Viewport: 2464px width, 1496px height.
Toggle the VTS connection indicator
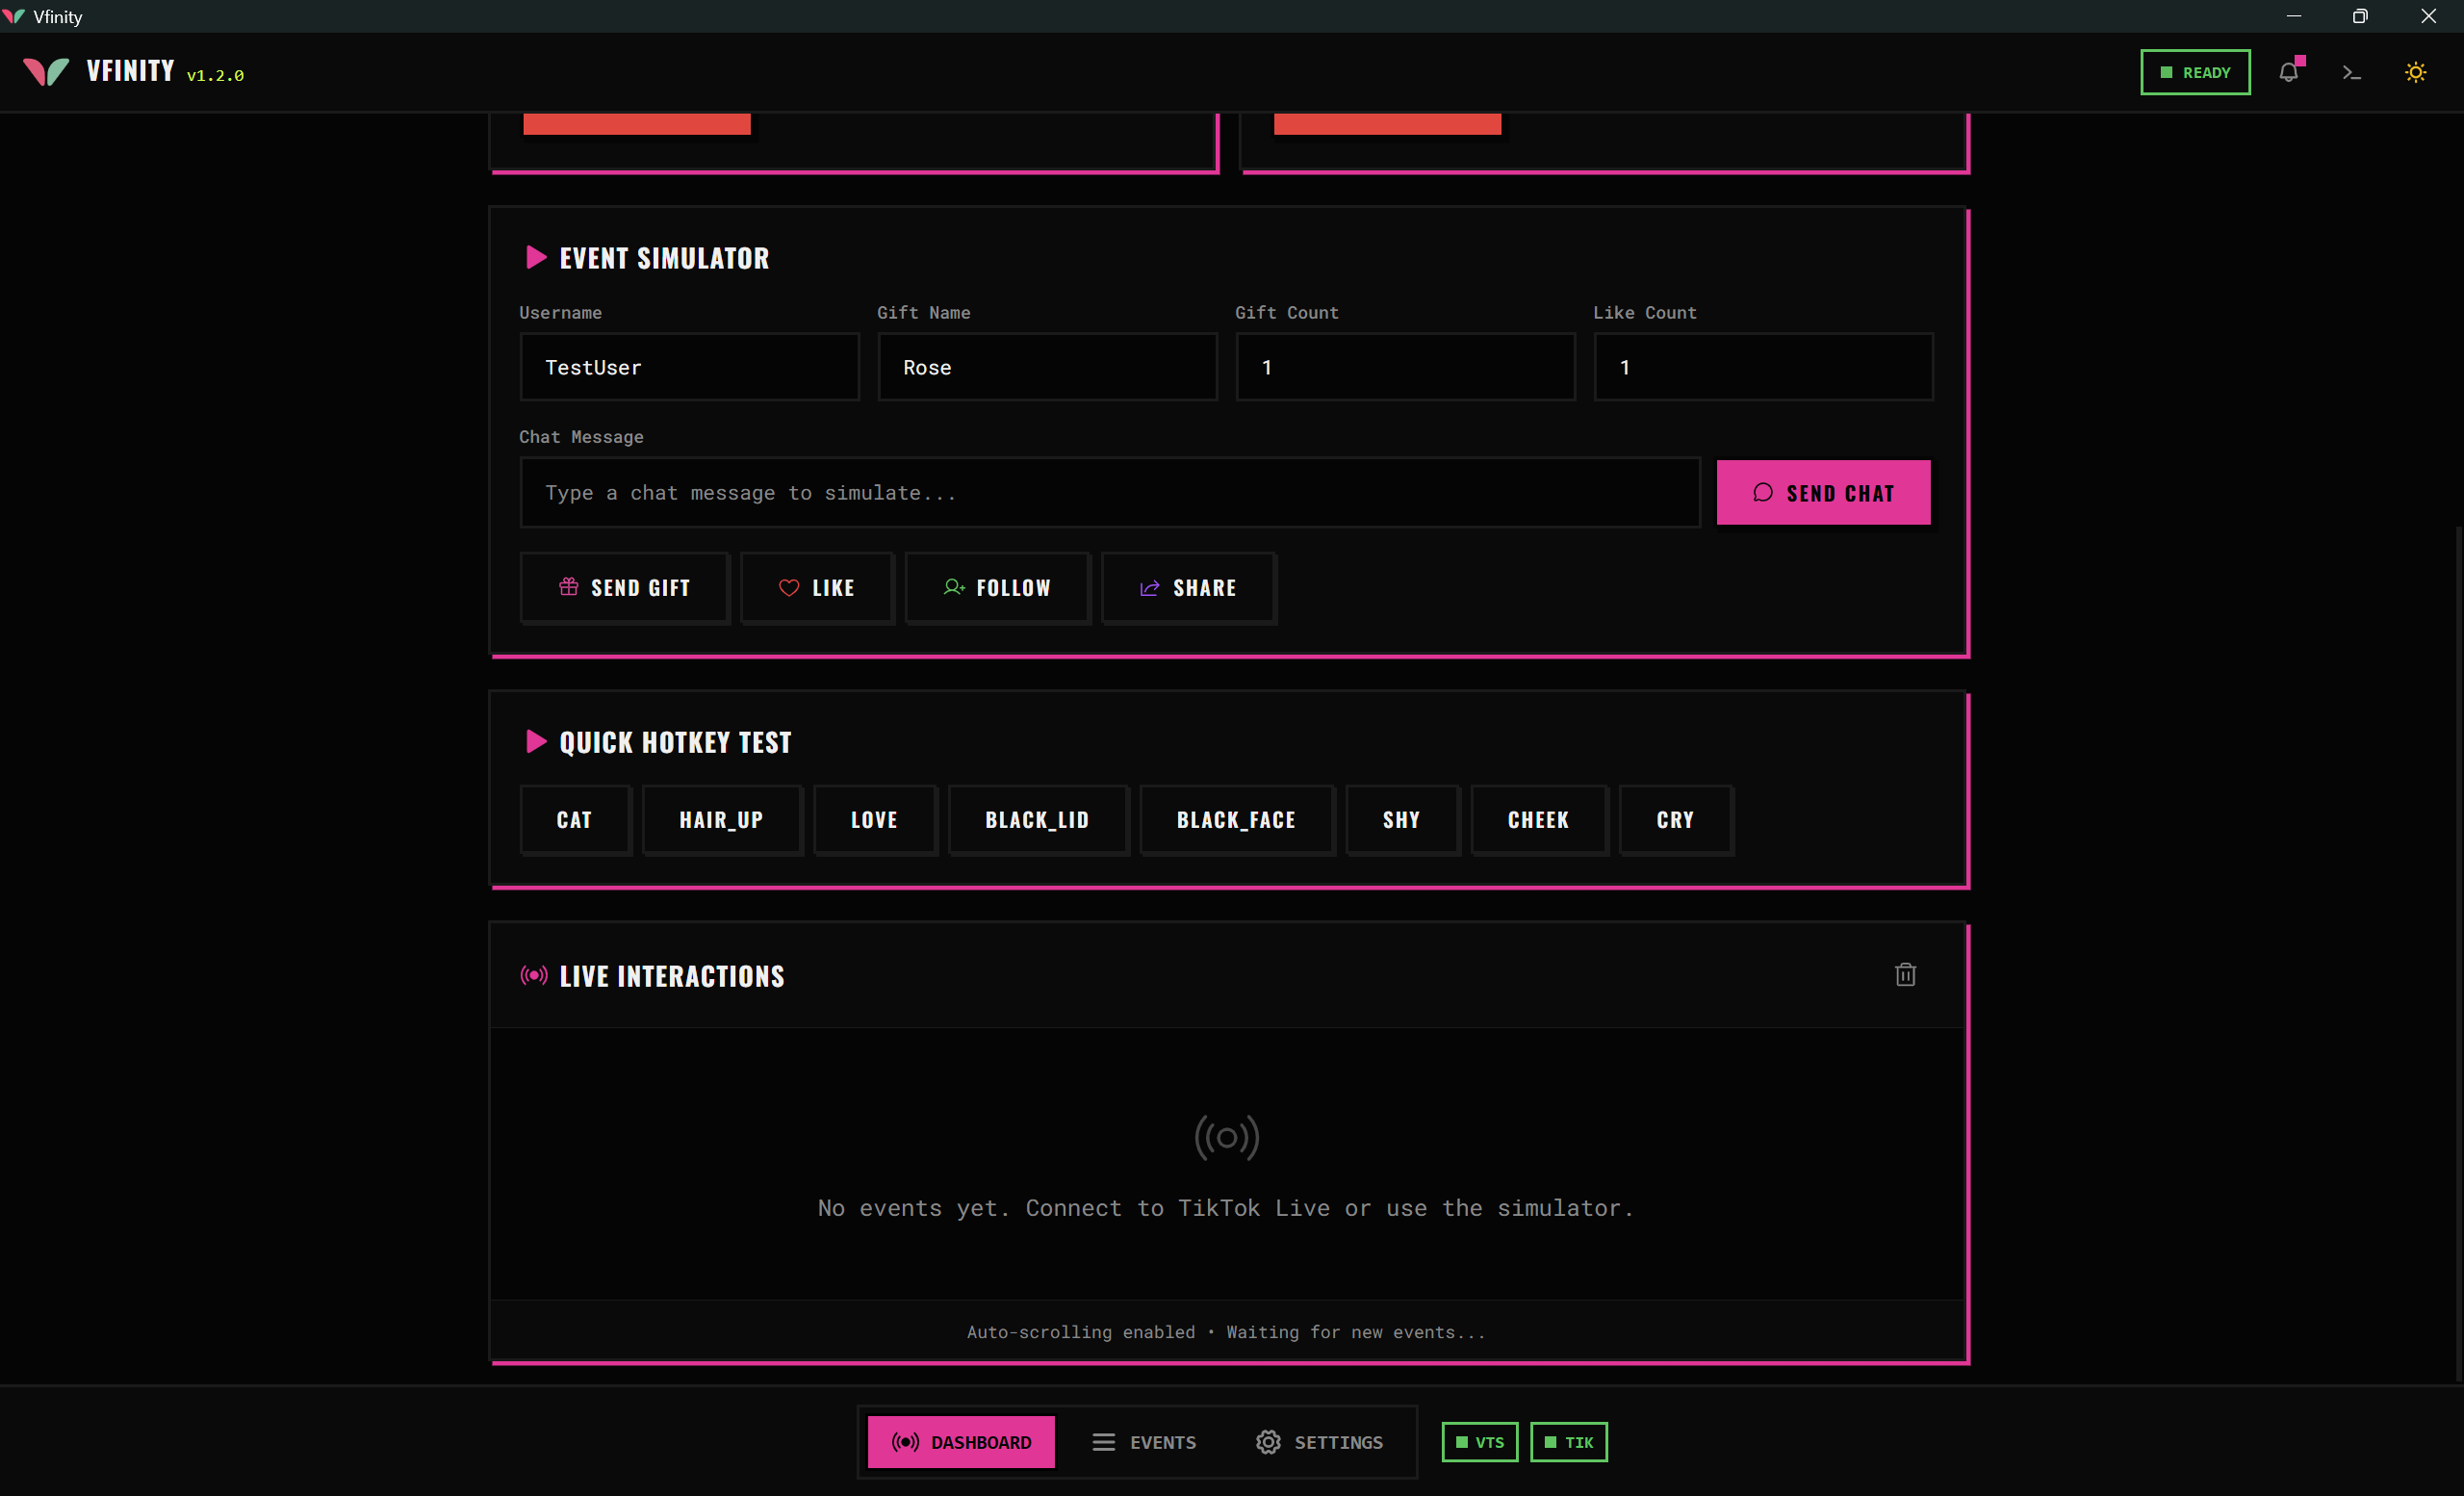(x=1479, y=1441)
